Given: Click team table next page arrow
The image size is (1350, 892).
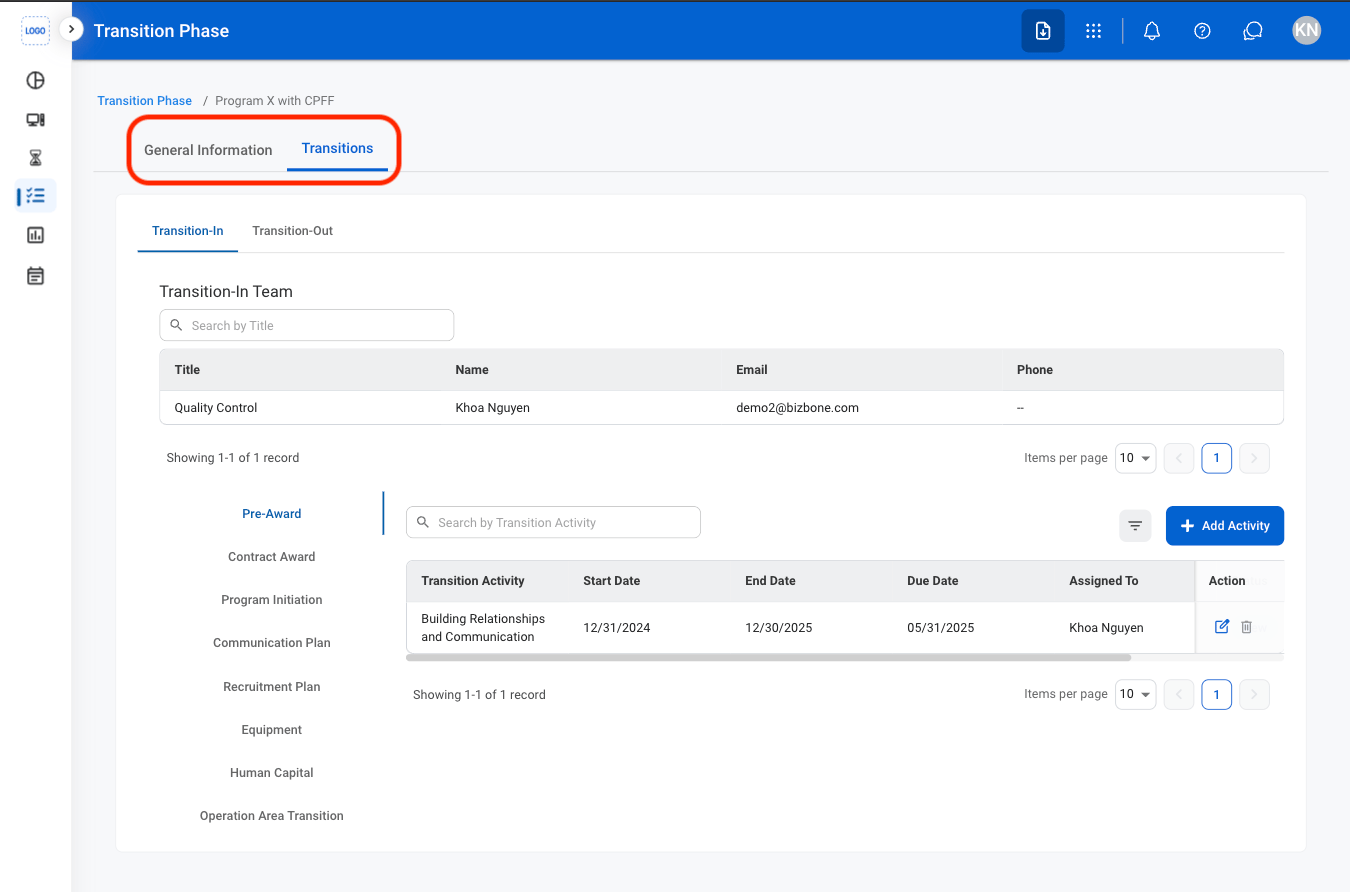Looking at the screenshot, I should point(1254,458).
